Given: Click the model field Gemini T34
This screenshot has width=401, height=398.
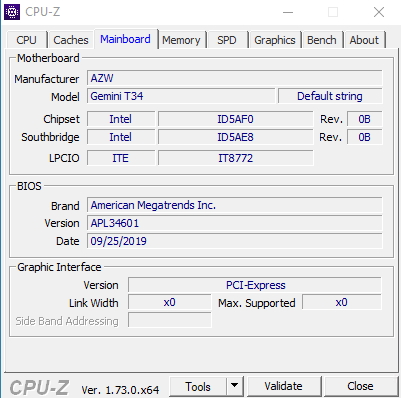Looking at the screenshot, I should (x=181, y=96).
